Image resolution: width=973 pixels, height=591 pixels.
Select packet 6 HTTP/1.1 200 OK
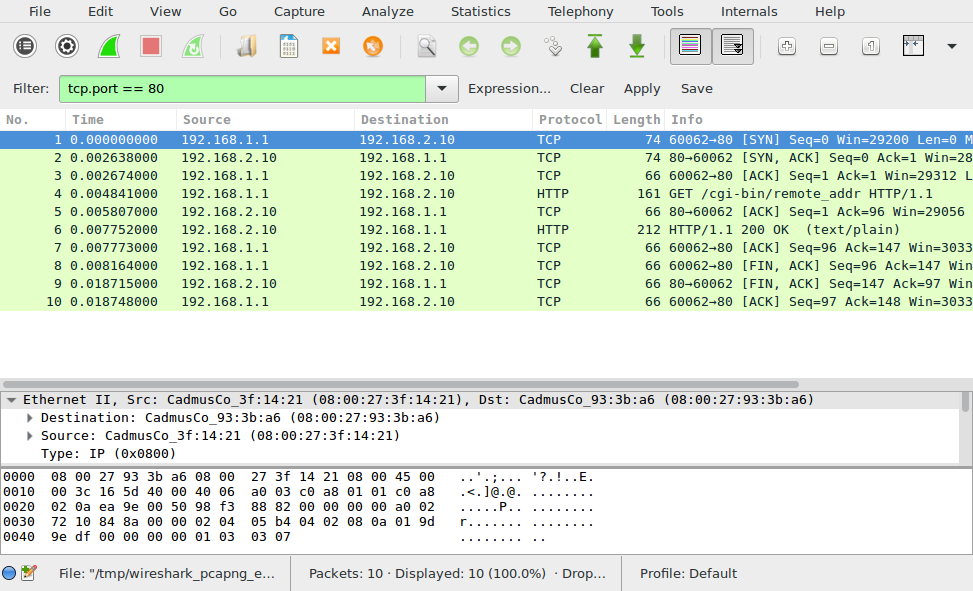(486, 230)
